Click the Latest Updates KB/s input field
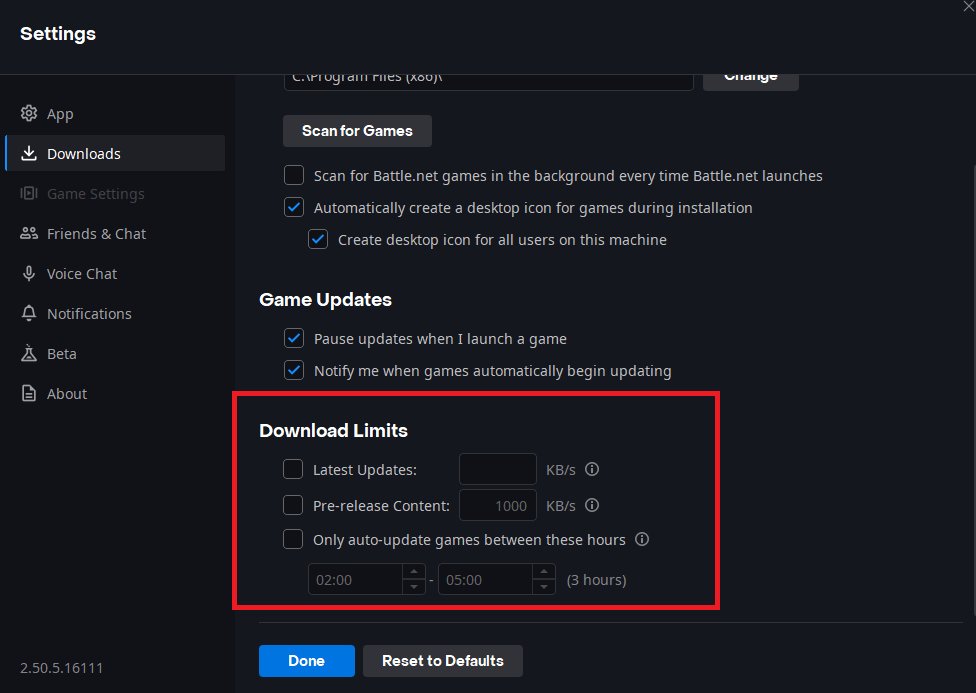This screenshot has width=976, height=693. pyautogui.click(x=498, y=469)
